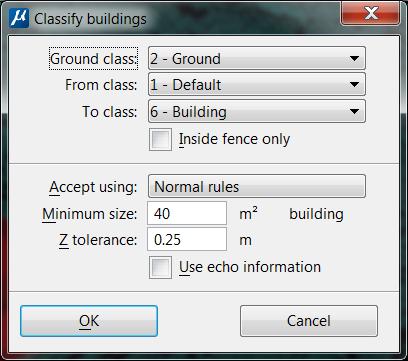Open the Accept using Normal rules selector
This screenshot has width=408, height=361.
[257, 186]
